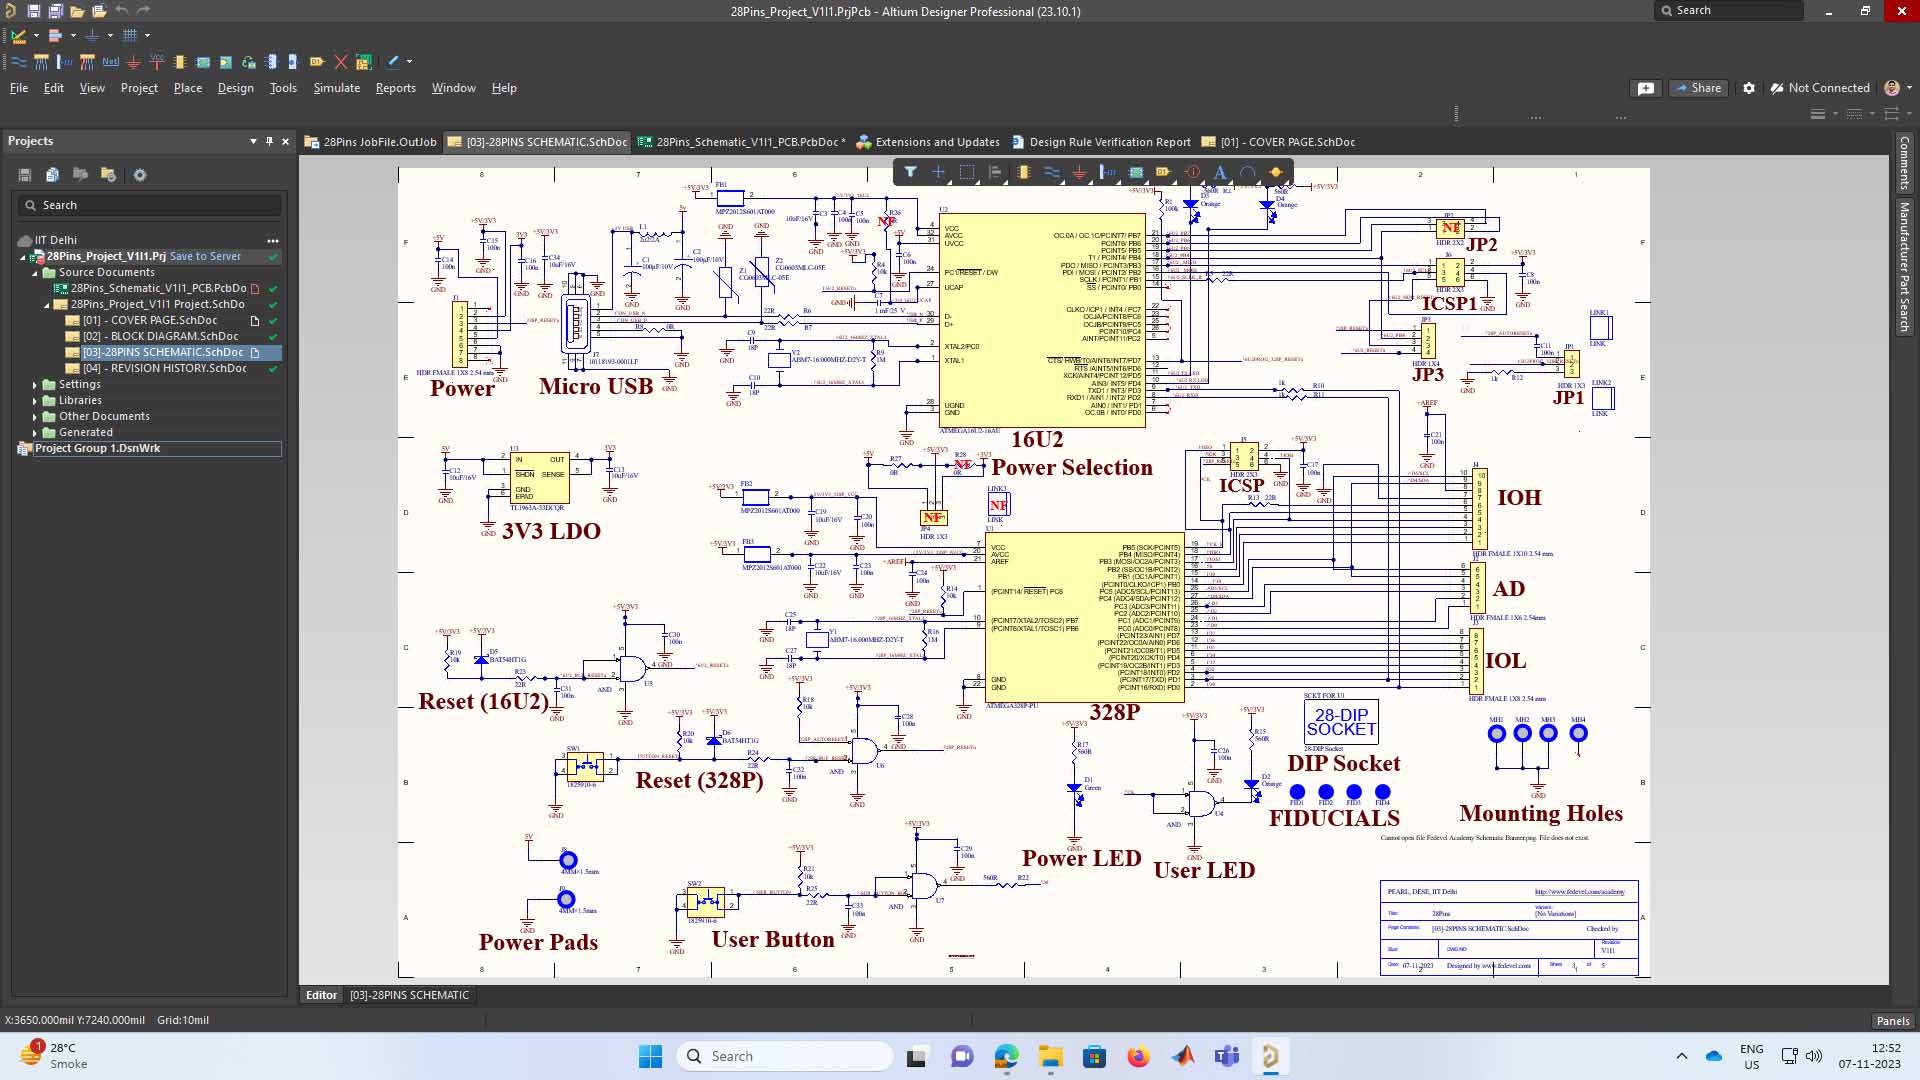This screenshot has height=1080, width=1920.
Task: Select the Place Wire tool in toolbar
Action: (18, 62)
